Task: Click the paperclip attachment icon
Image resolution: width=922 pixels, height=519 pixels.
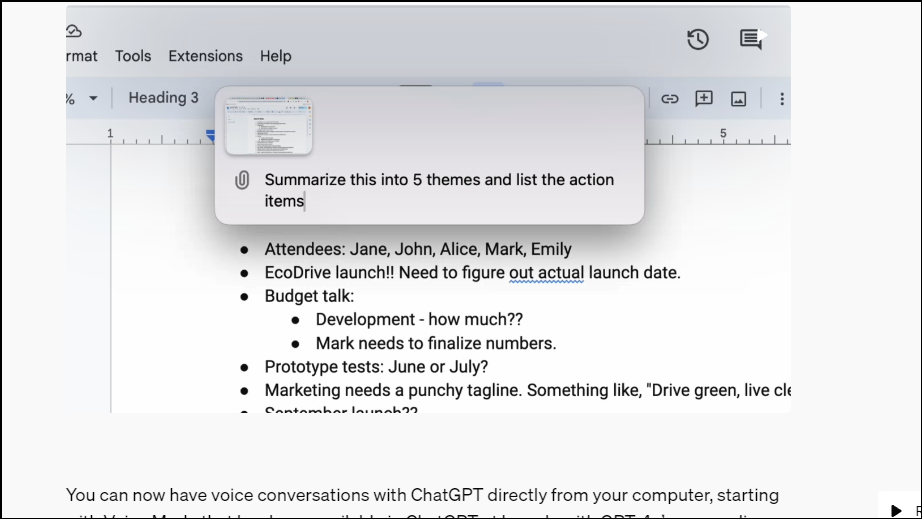Action: click(242, 180)
